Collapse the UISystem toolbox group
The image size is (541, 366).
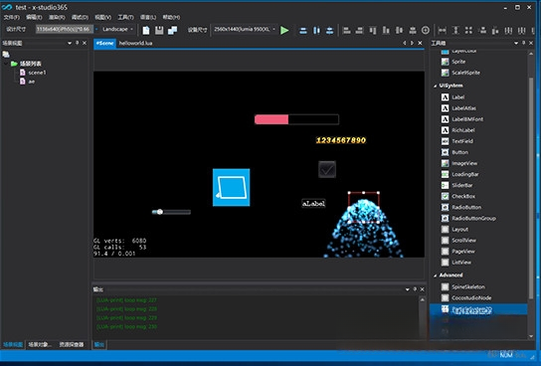click(x=435, y=86)
